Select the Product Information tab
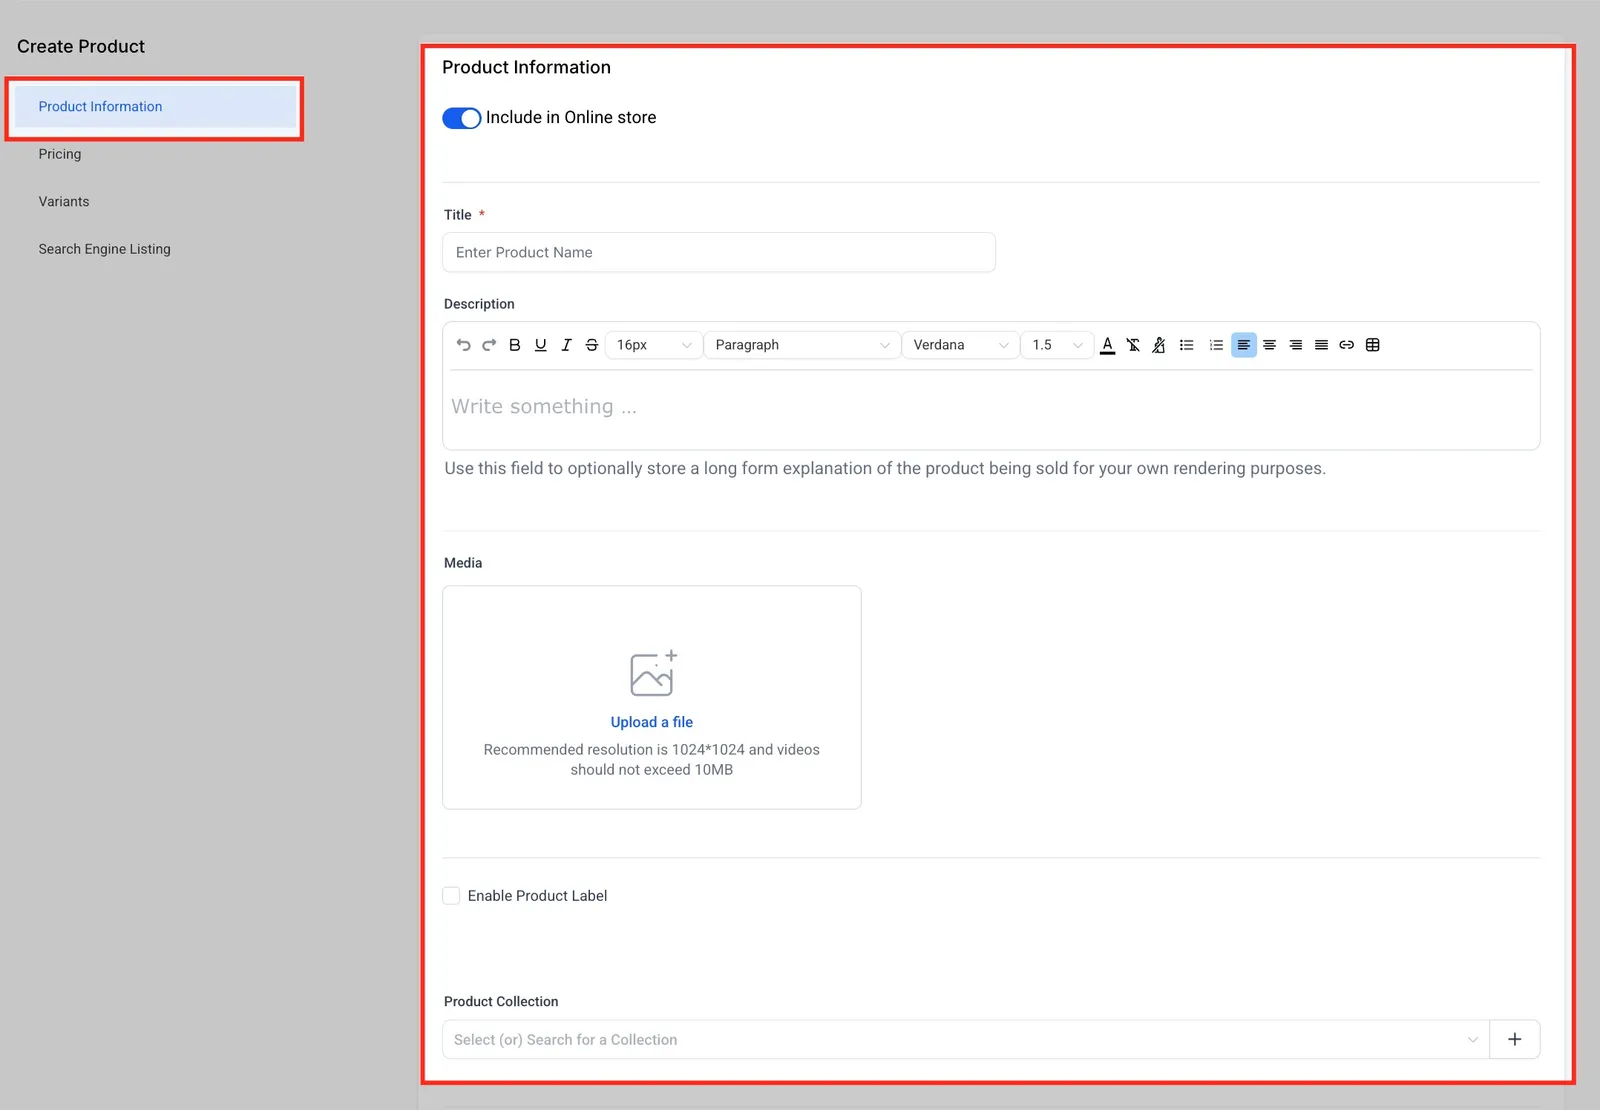The image size is (1600, 1110). 156,107
